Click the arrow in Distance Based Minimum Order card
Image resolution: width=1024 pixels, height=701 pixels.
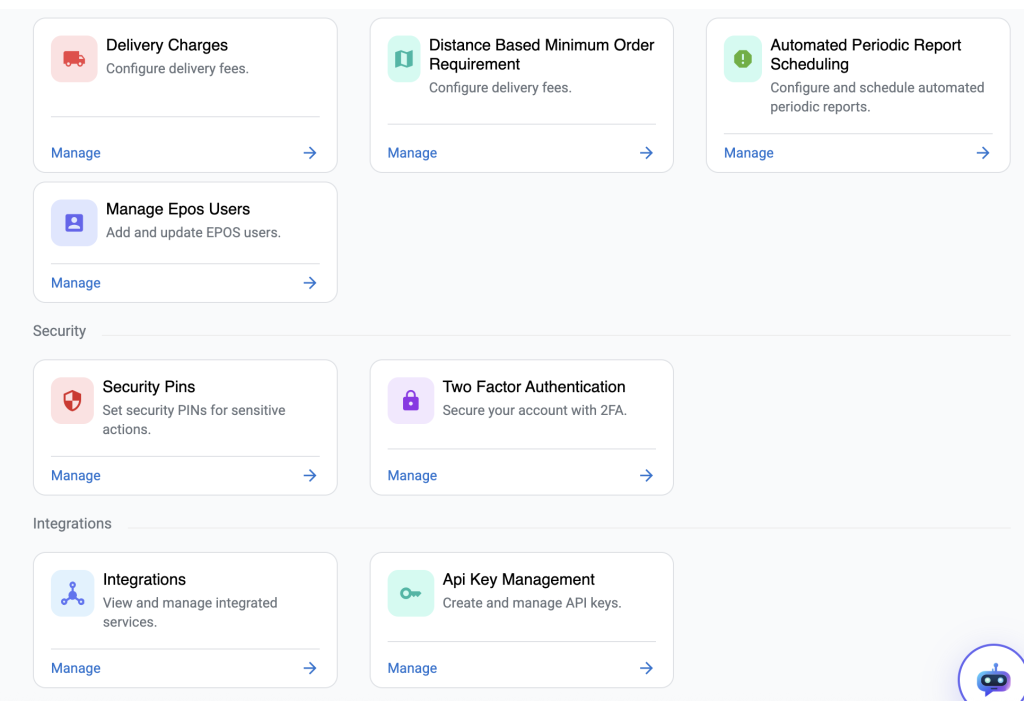pyautogui.click(x=647, y=153)
